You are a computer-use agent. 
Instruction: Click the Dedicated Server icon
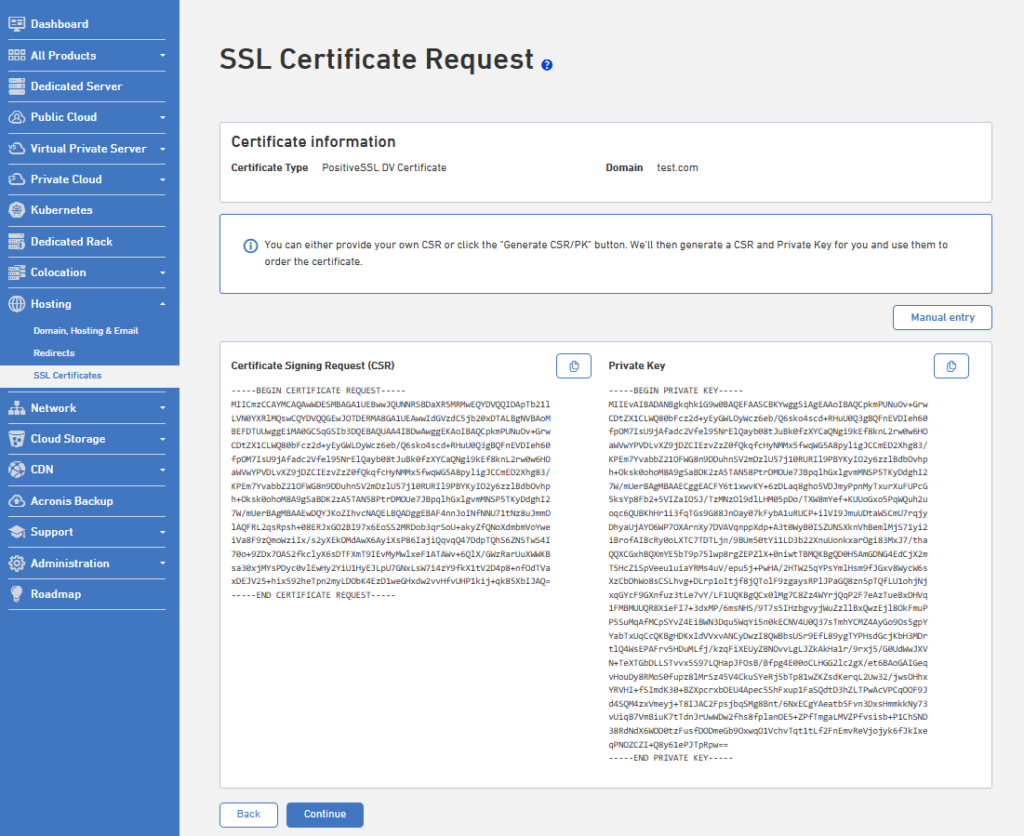17,86
